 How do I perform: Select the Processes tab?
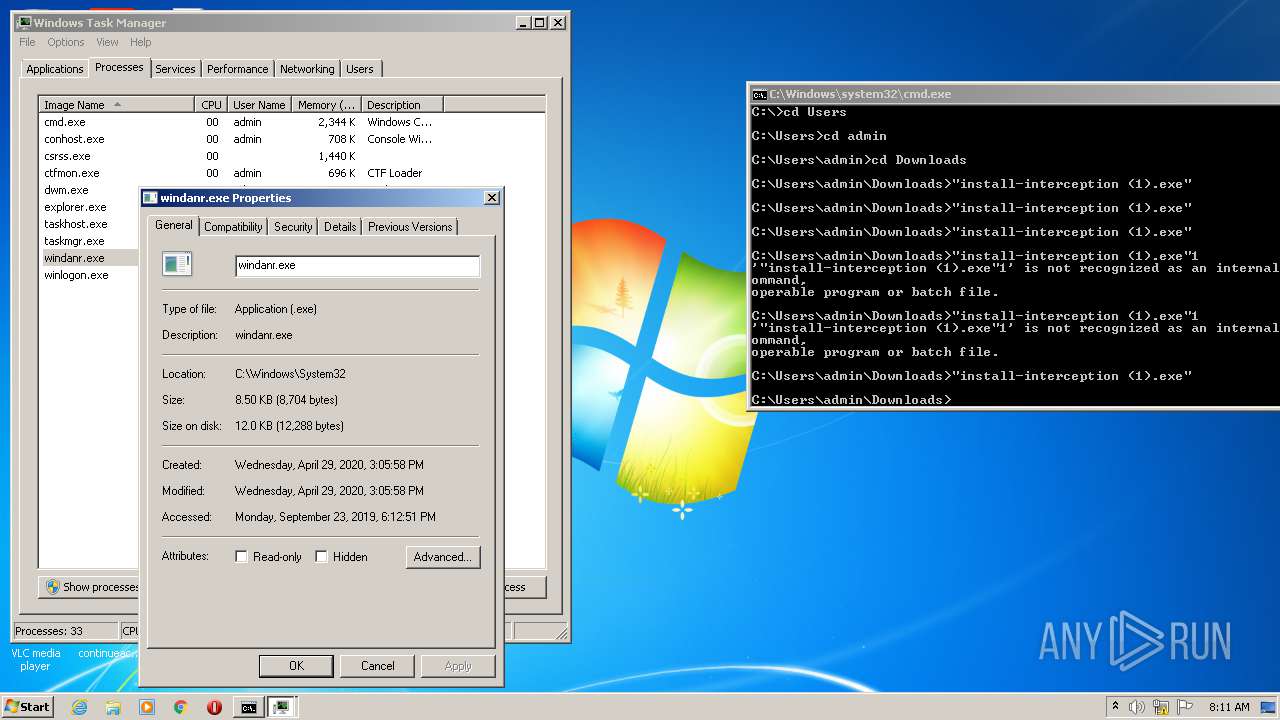pos(119,68)
